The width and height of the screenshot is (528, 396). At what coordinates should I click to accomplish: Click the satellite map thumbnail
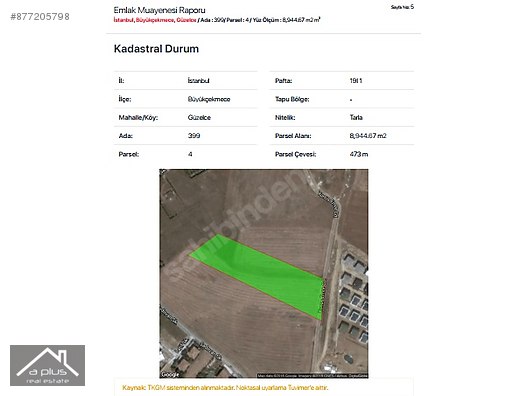pos(264,273)
